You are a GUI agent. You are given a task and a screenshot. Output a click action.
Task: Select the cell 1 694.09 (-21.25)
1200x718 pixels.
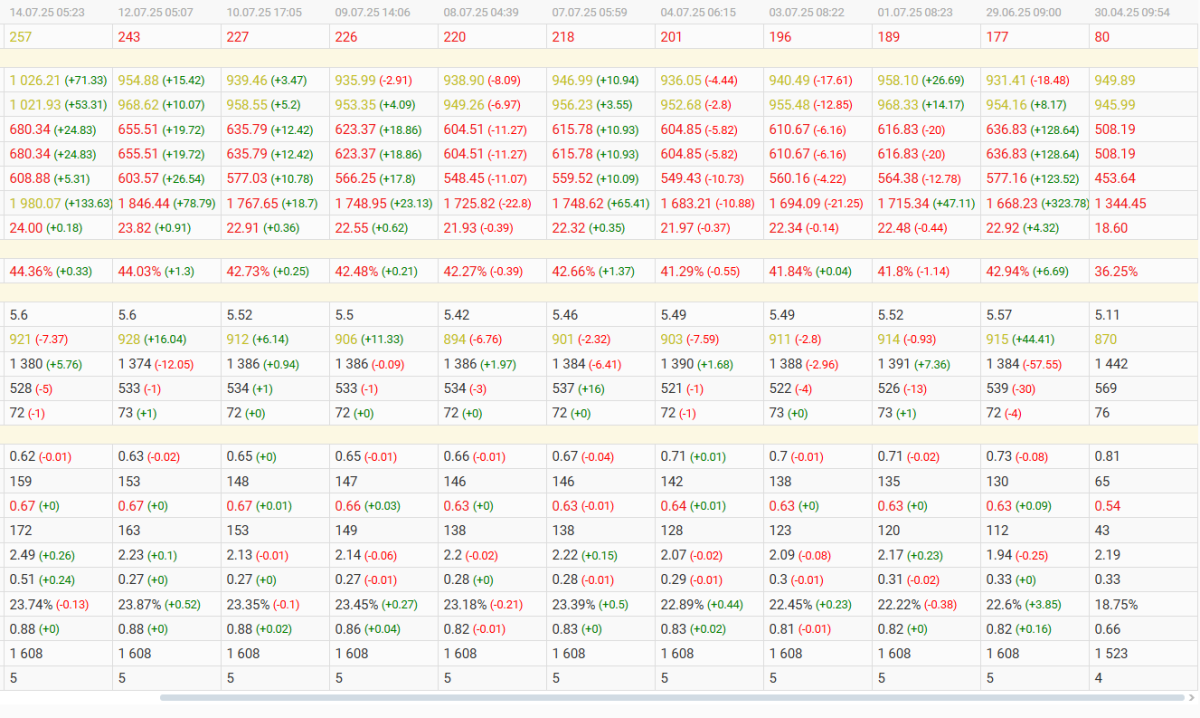(x=816, y=203)
